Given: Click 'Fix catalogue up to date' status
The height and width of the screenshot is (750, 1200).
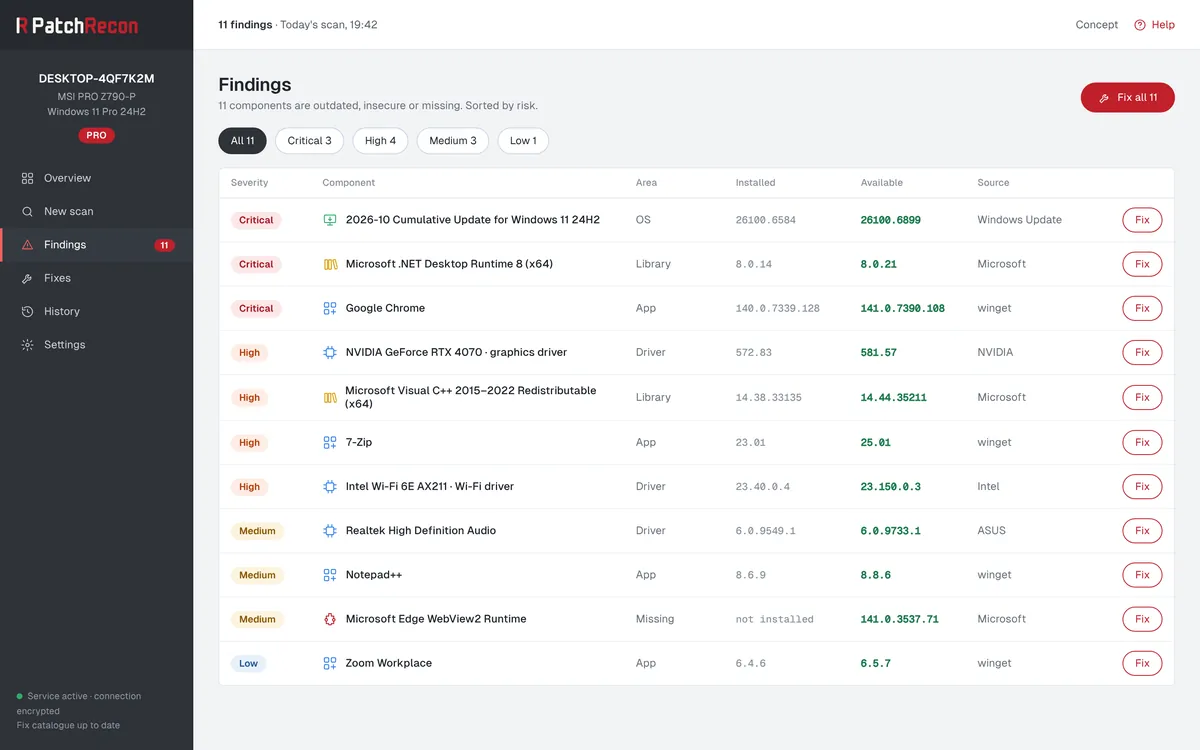Looking at the screenshot, I should tap(68, 725).
